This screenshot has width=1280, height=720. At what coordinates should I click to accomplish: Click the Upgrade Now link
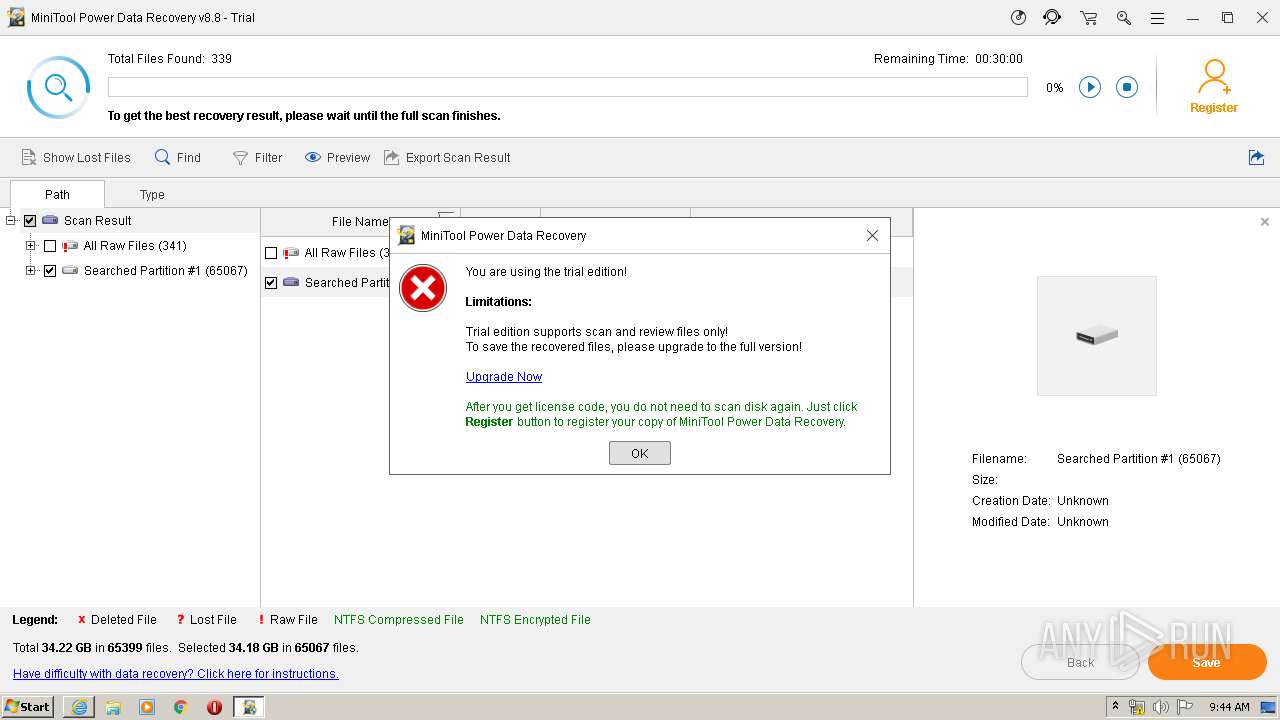[x=504, y=377]
